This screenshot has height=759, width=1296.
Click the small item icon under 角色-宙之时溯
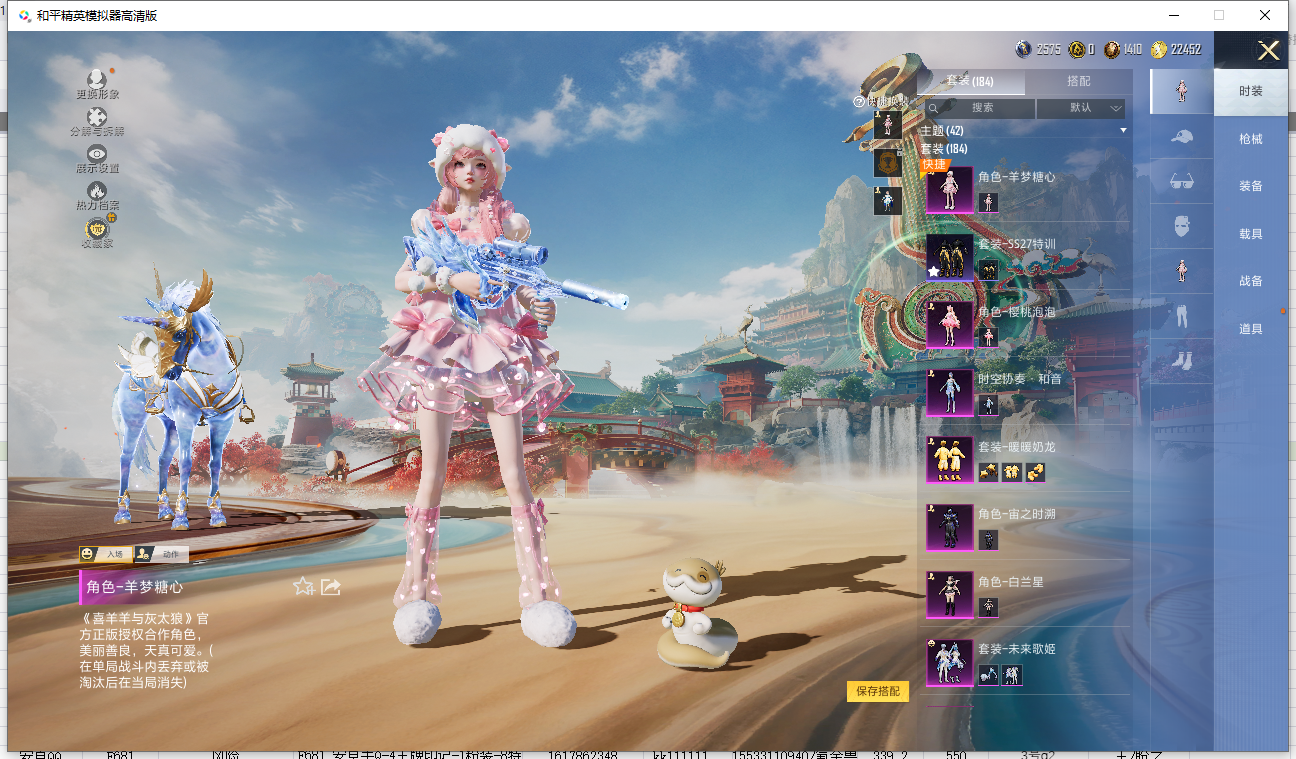988,540
